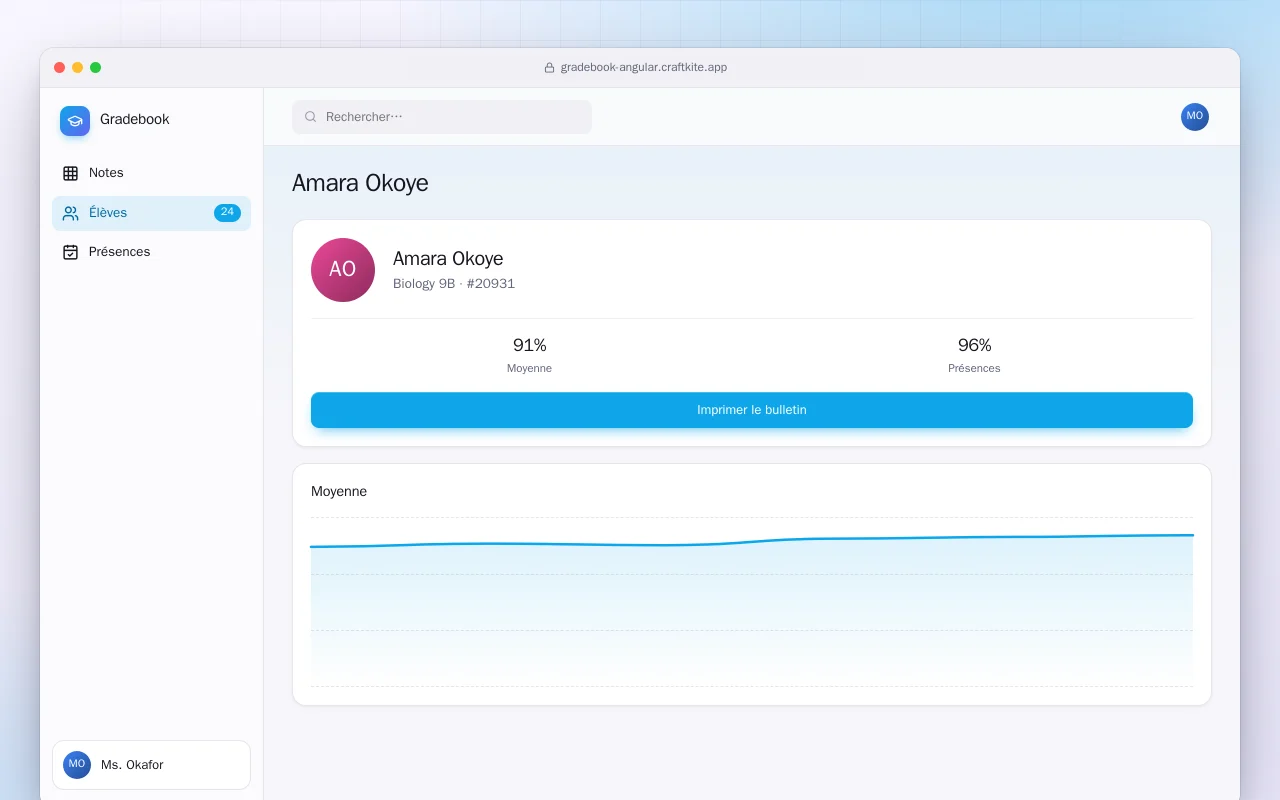
Task: Click the Gradebook graduation cap logo
Action: click(75, 121)
